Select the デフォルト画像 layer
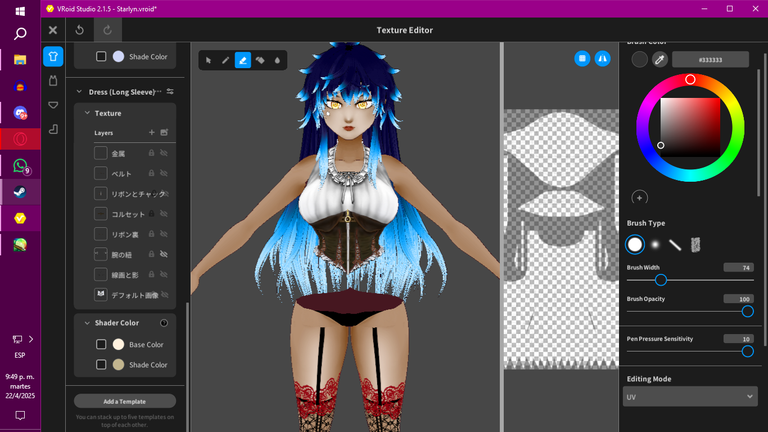The width and height of the screenshot is (768, 432). 134,295
